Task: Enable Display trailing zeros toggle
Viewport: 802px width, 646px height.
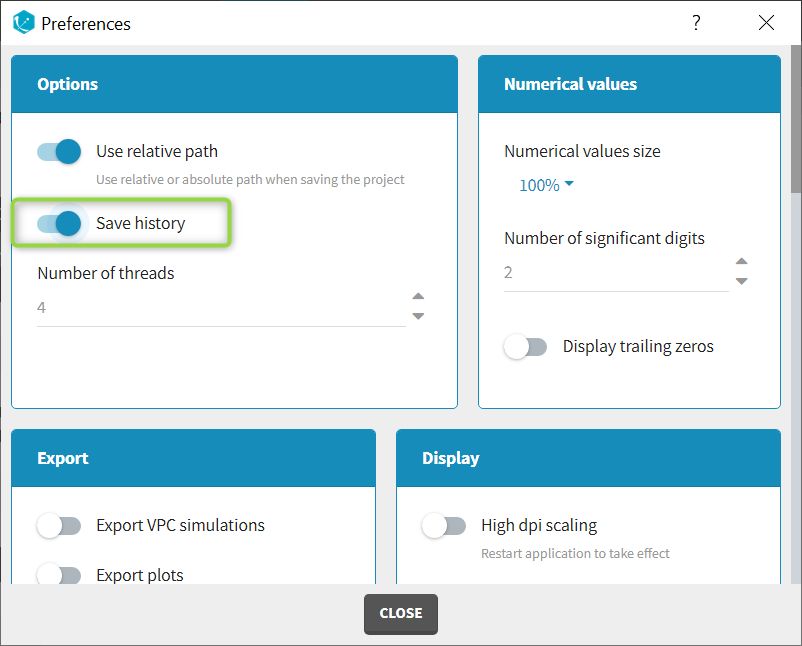Action: point(526,347)
